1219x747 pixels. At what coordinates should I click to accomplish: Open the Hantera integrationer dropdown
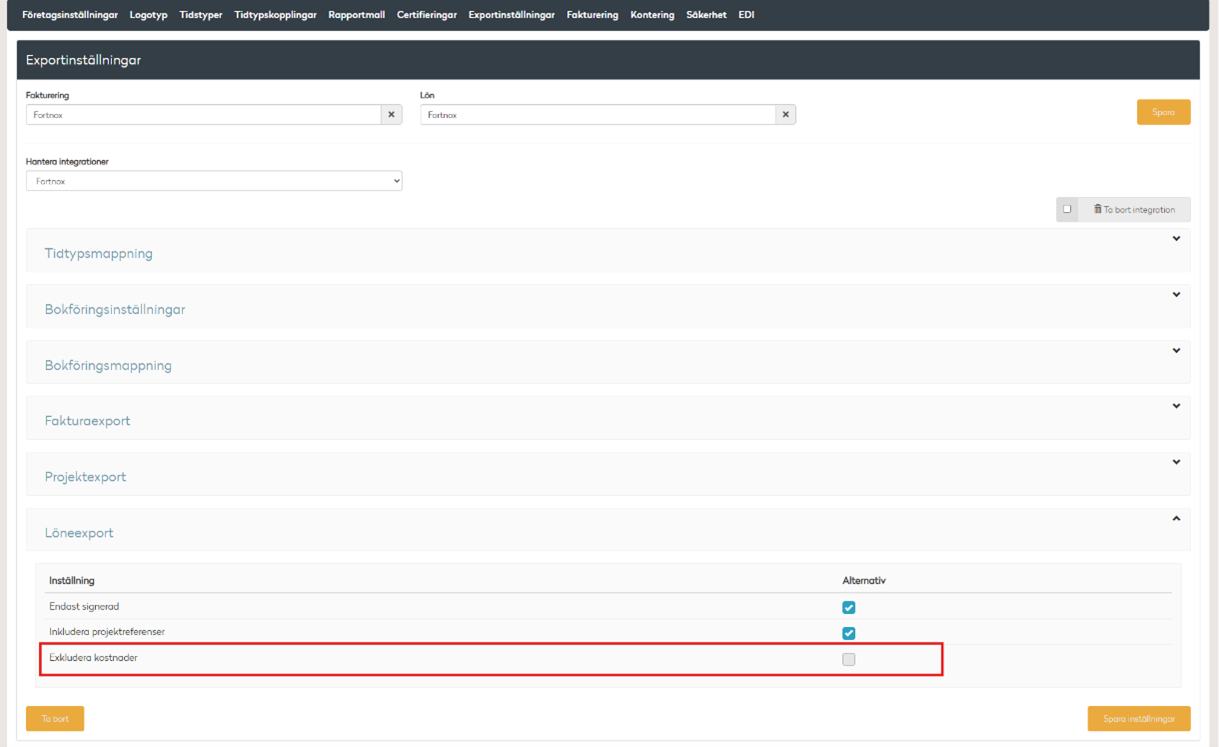pyautogui.click(x=214, y=181)
